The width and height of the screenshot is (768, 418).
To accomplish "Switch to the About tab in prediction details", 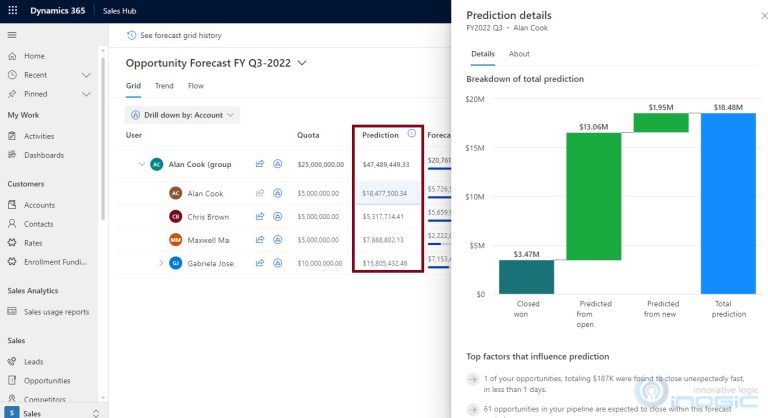I will [519, 54].
